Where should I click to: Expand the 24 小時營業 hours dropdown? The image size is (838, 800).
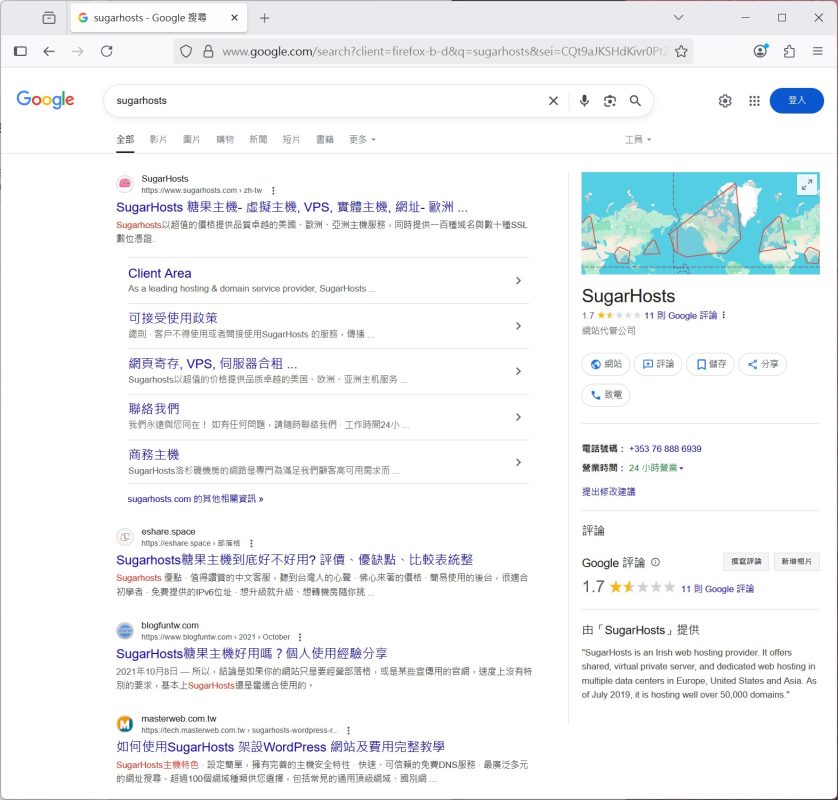click(656, 468)
